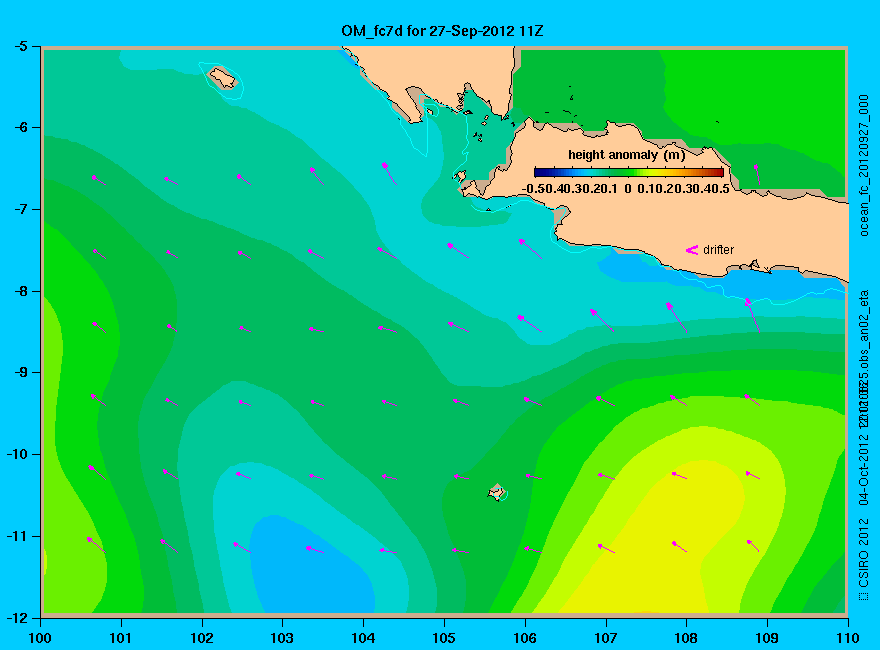Viewport: 880px width, 650px height.
Task: Click the longitude tick label '100'
Action: tap(40, 638)
